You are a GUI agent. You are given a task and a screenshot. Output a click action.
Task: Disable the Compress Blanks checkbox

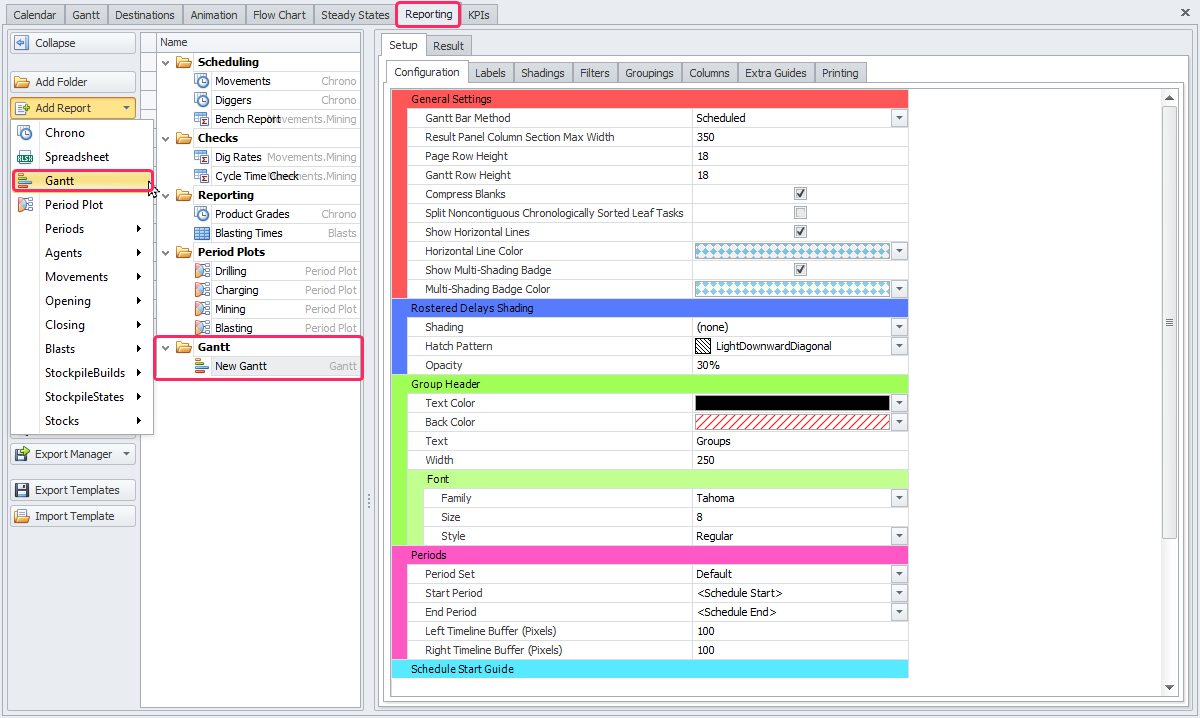click(x=800, y=194)
